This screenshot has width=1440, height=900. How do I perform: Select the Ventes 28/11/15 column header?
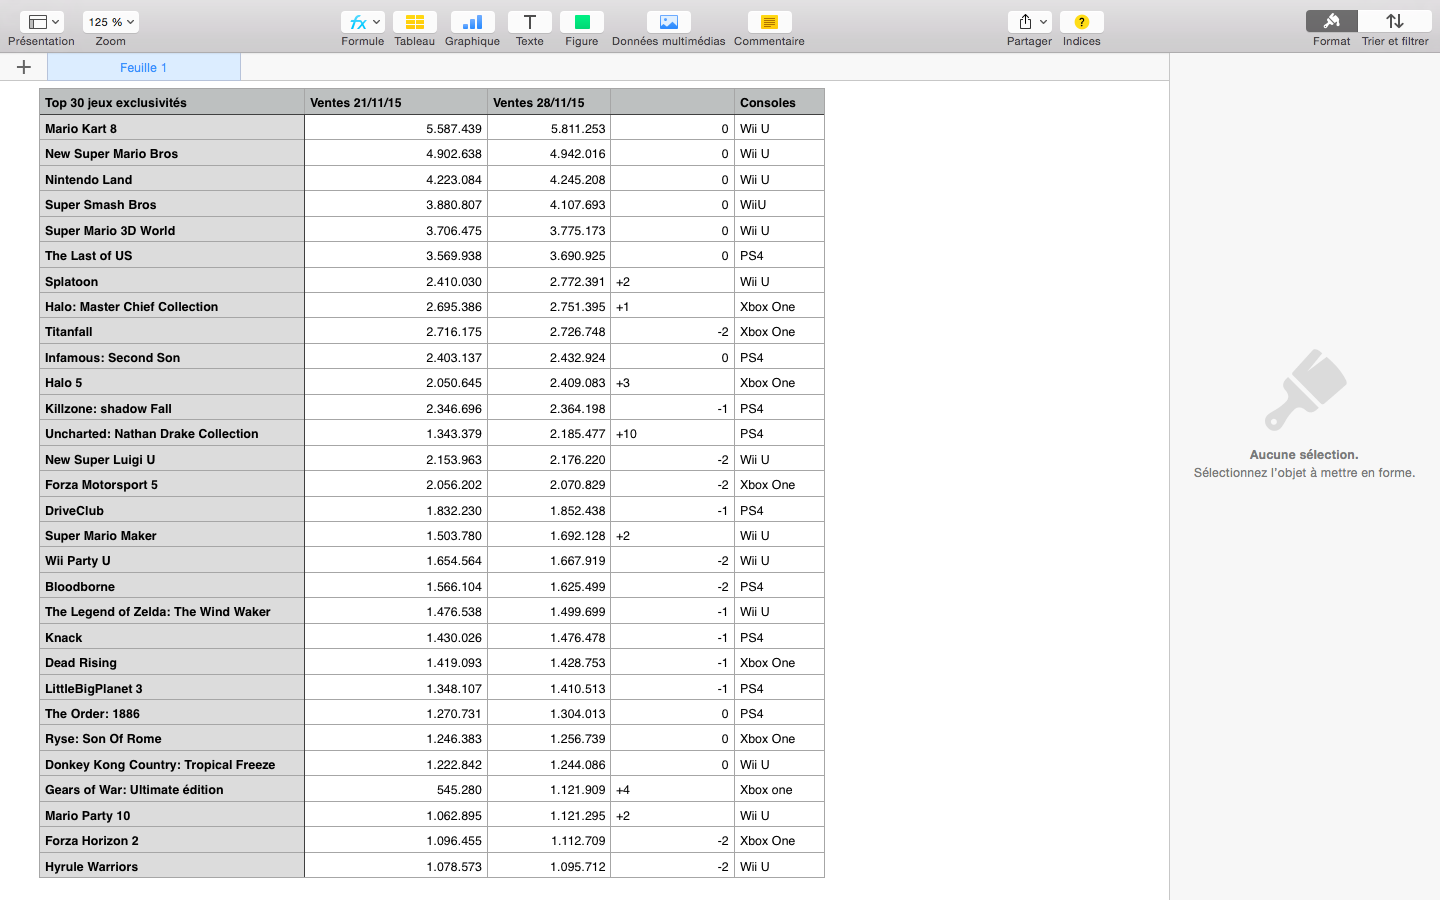[x=549, y=102]
